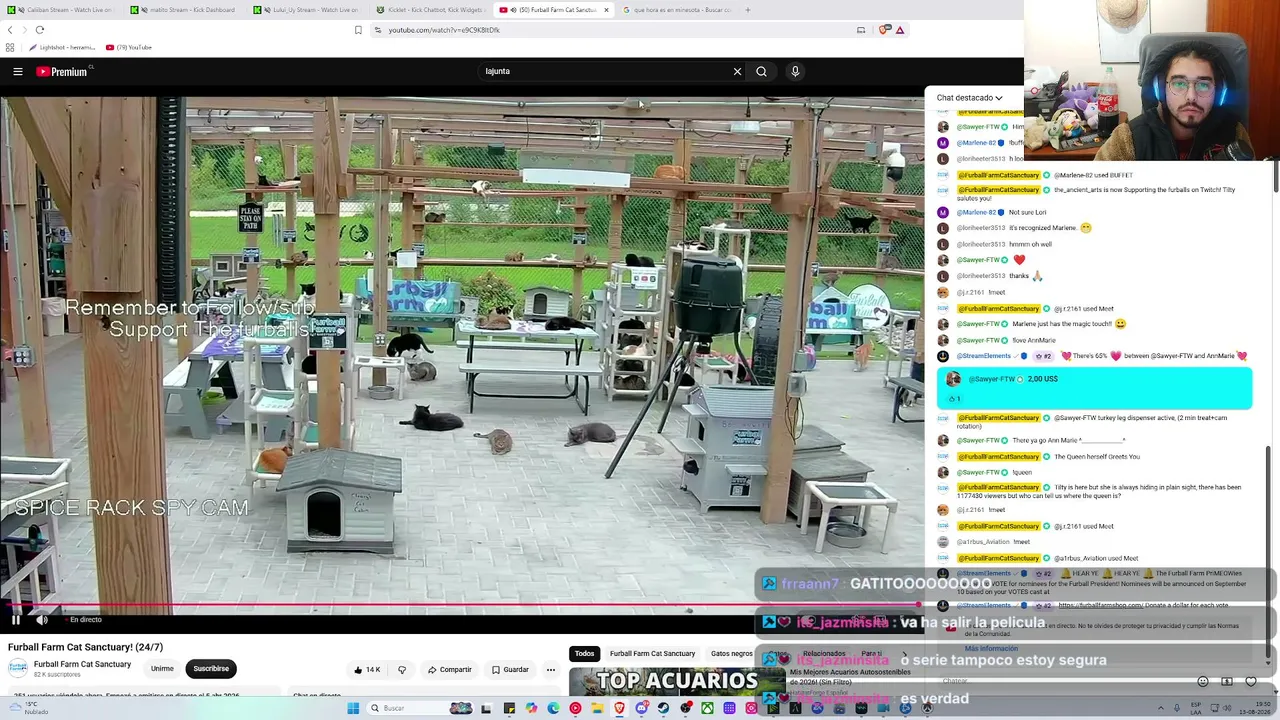Image resolution: width=1280 pixels, height=720 pixels.
Task: Open Furball Farm Cat Sanctuary channel name
Action: click(x=82, y=664)
